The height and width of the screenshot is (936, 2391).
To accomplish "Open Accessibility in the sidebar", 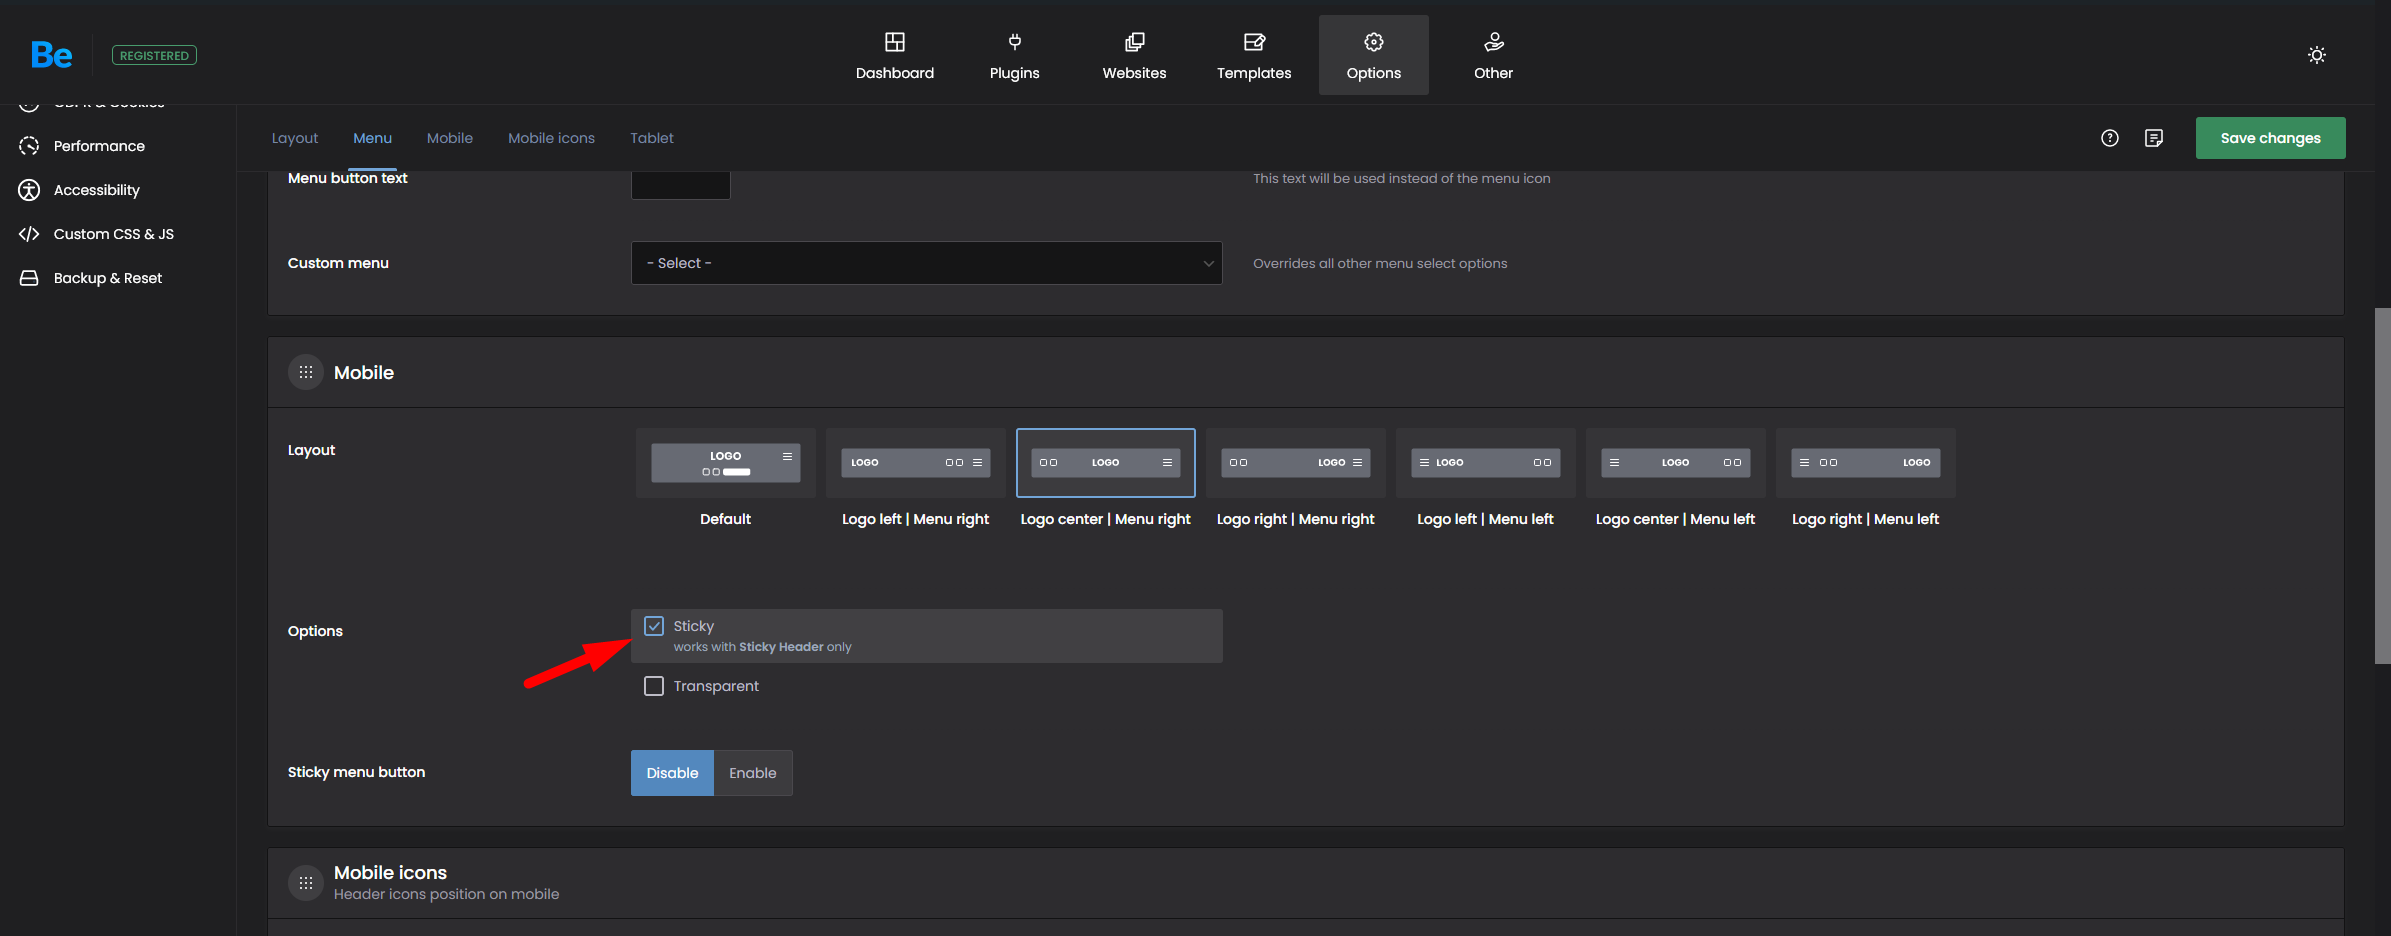I will (x=97, y=190).
